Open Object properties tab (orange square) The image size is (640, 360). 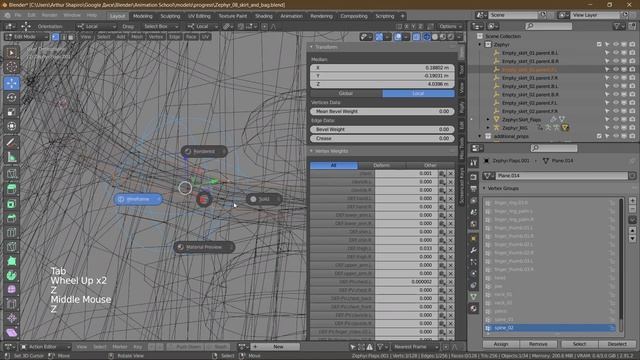(x=473, y=238)
